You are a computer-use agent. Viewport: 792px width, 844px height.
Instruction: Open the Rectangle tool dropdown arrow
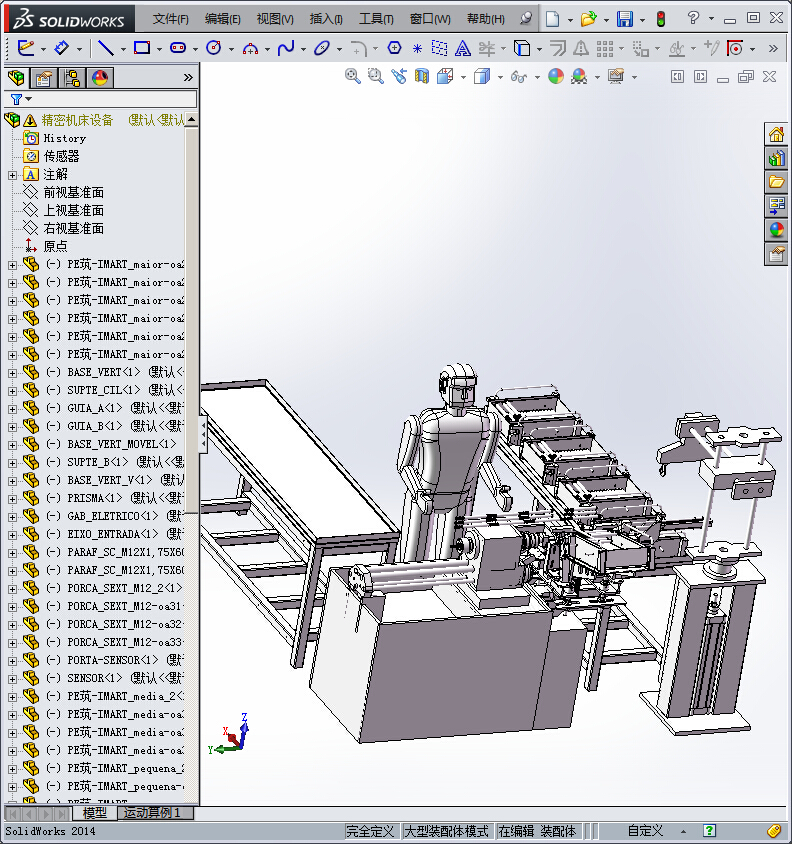click(159, 48)
